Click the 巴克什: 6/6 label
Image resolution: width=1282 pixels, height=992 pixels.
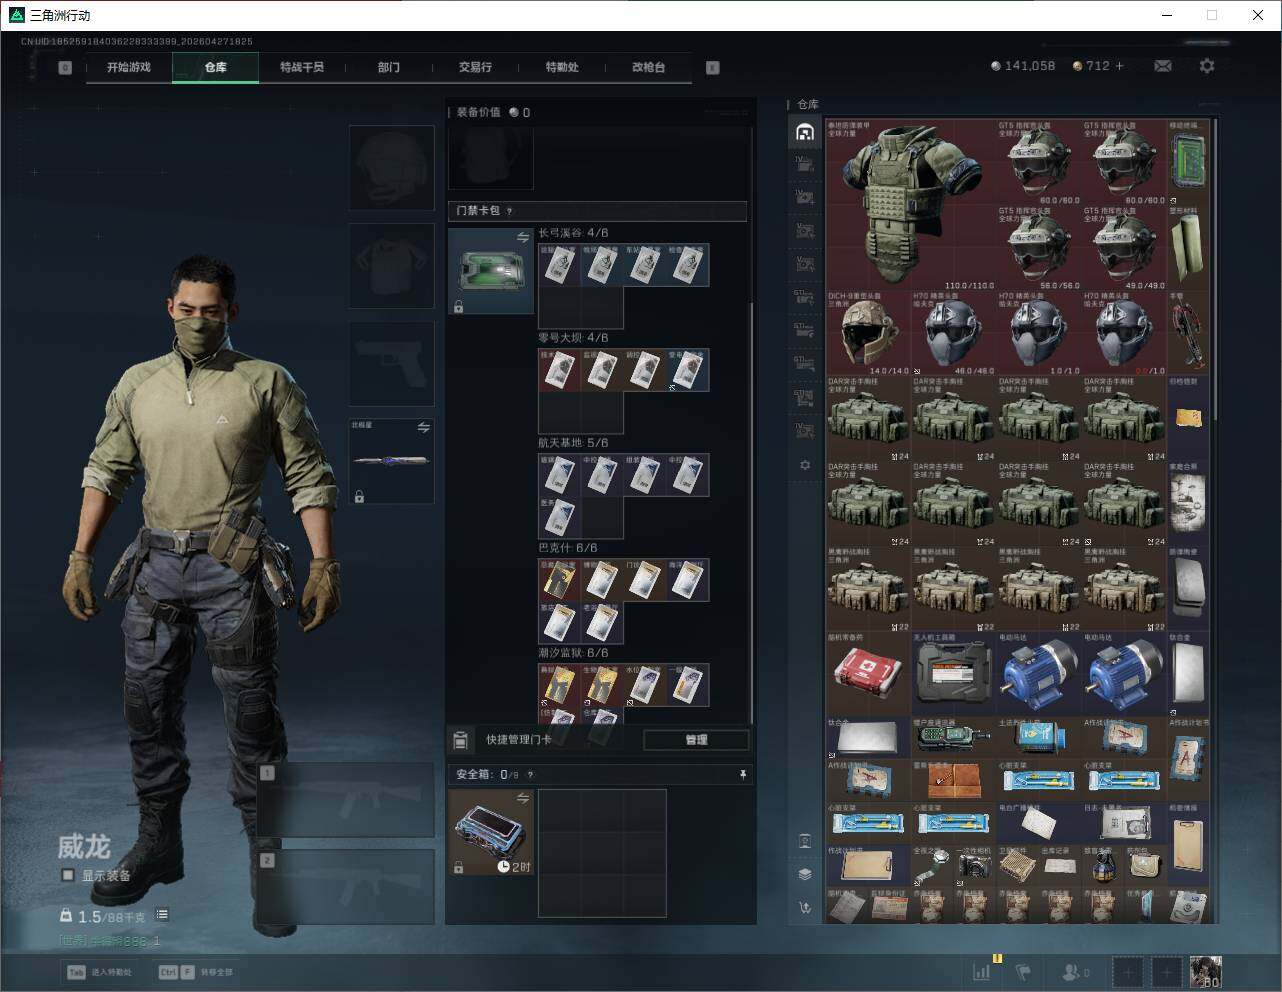567,548
